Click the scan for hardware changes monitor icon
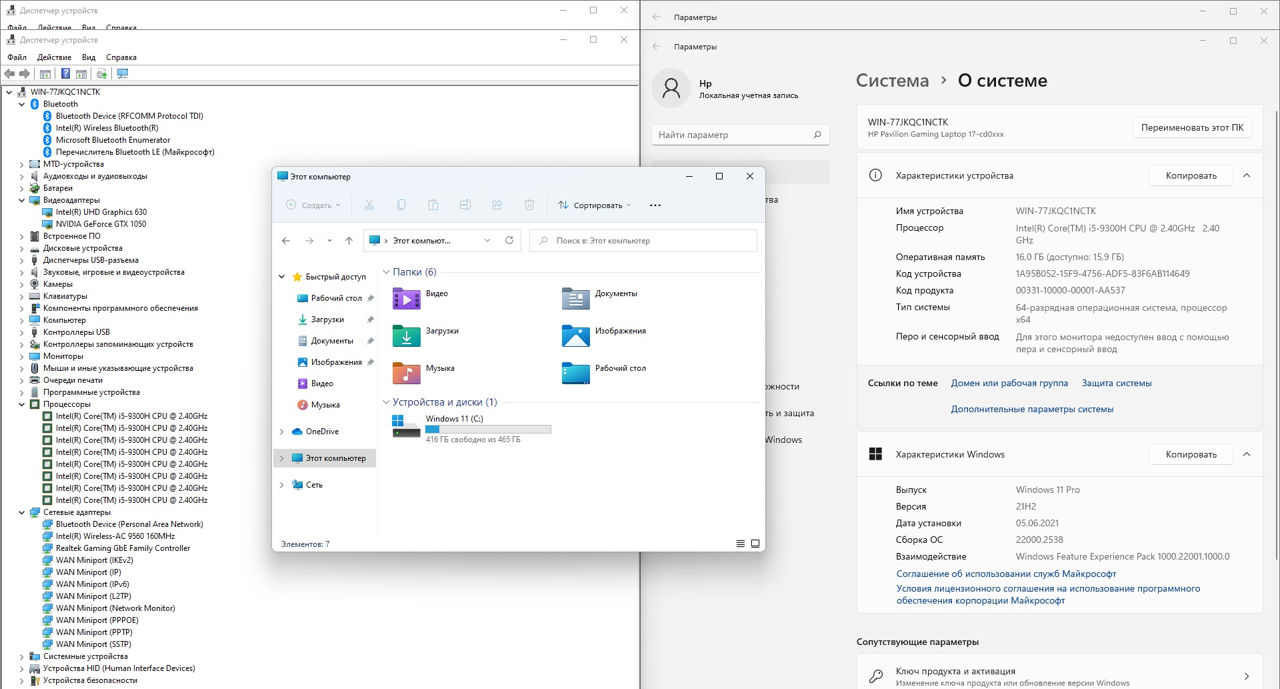The width and height of the screenshot is (1280, 689). click(122, 74)
